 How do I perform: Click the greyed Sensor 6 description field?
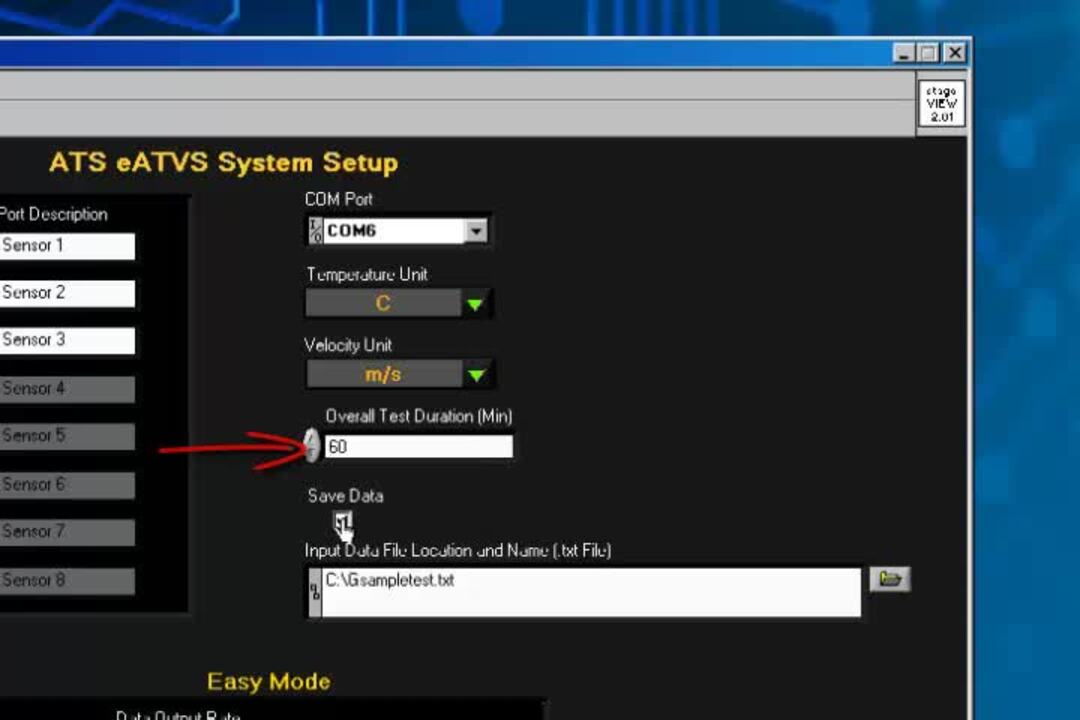(x=66, y=485)
